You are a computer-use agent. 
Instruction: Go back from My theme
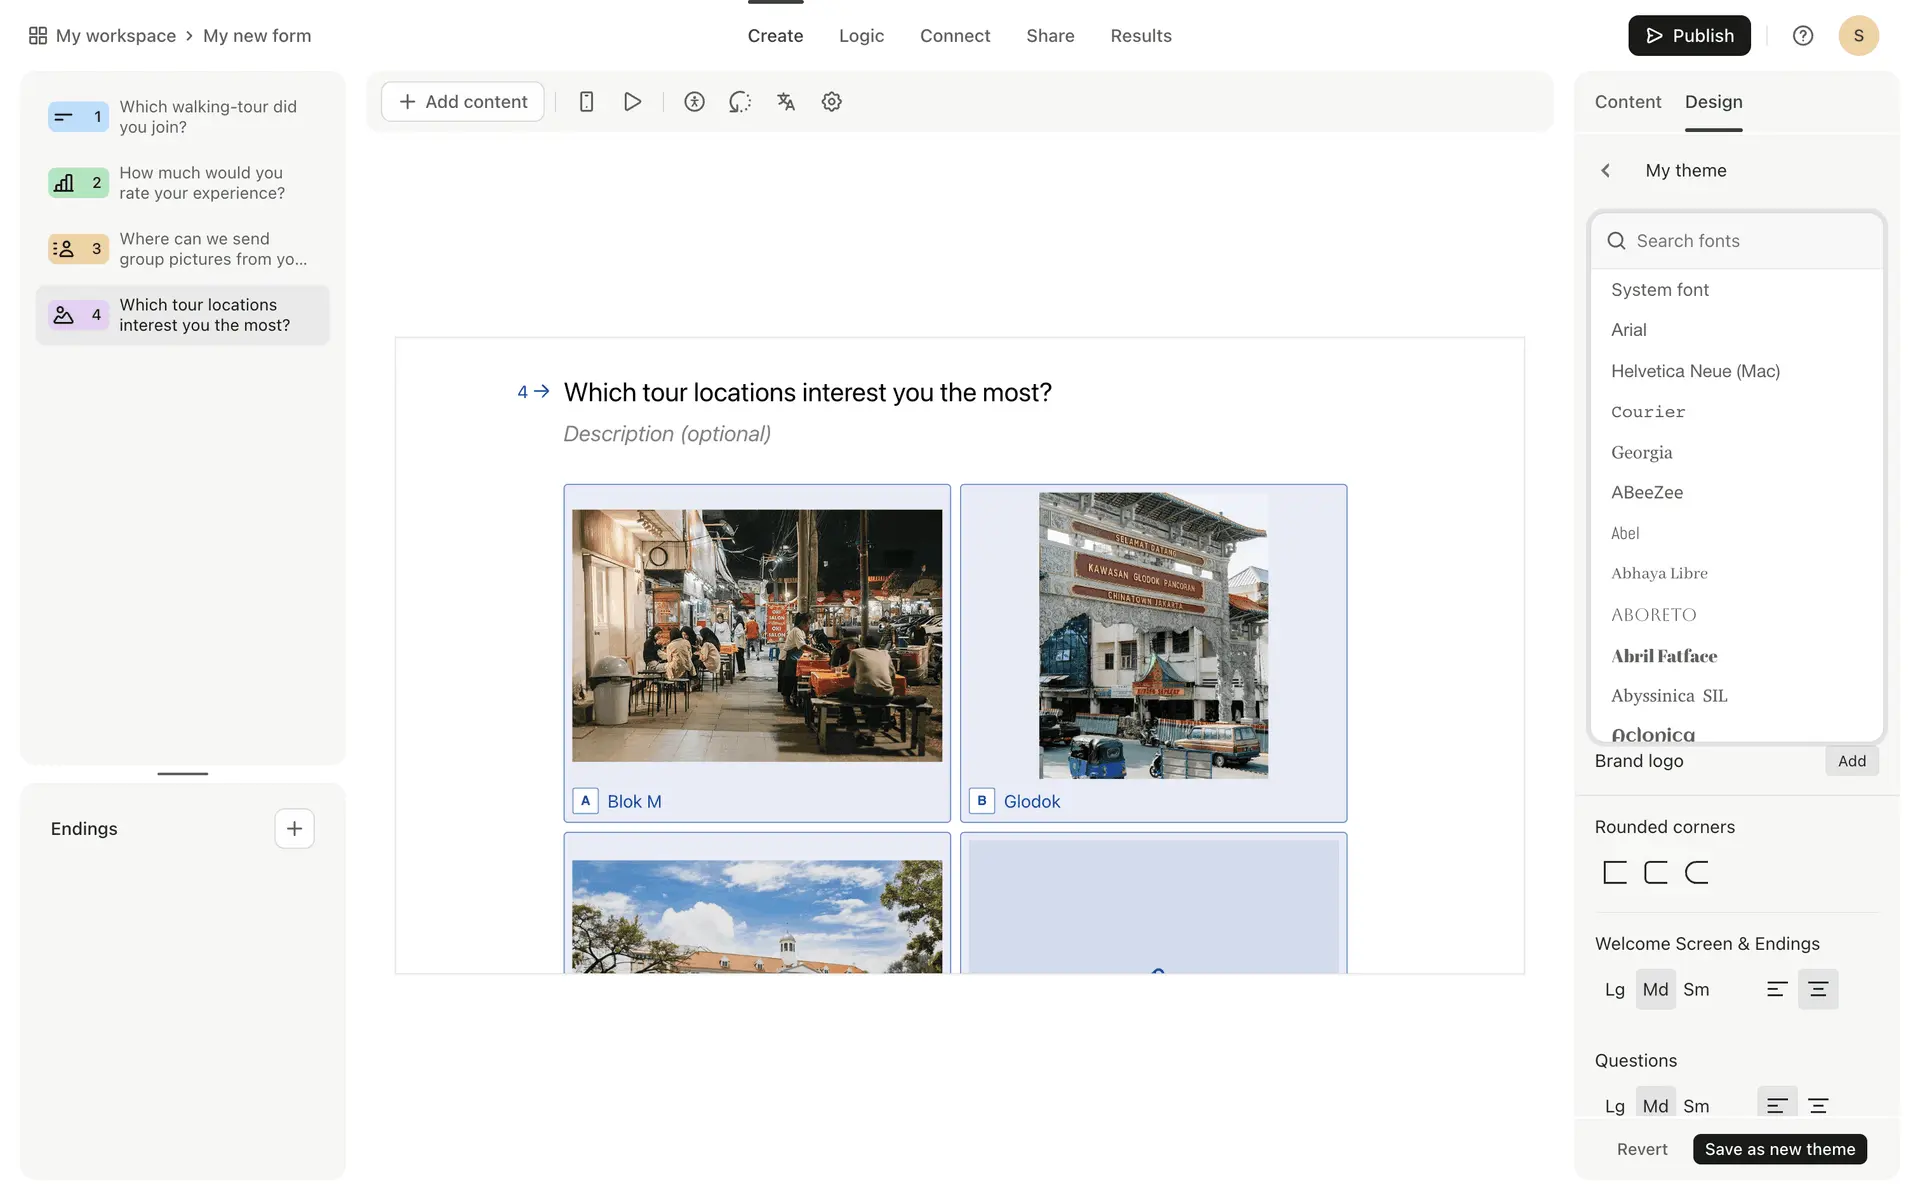coord(1605,171)
